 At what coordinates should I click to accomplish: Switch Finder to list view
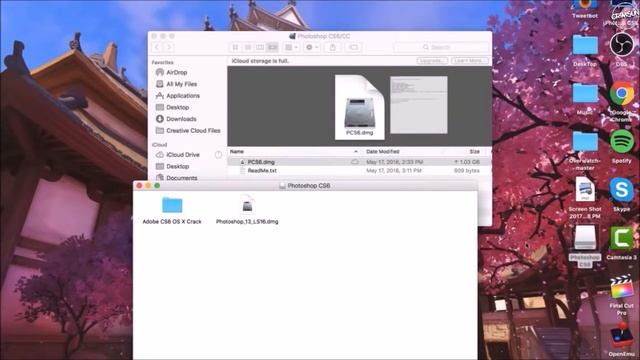tap(248, 47)
